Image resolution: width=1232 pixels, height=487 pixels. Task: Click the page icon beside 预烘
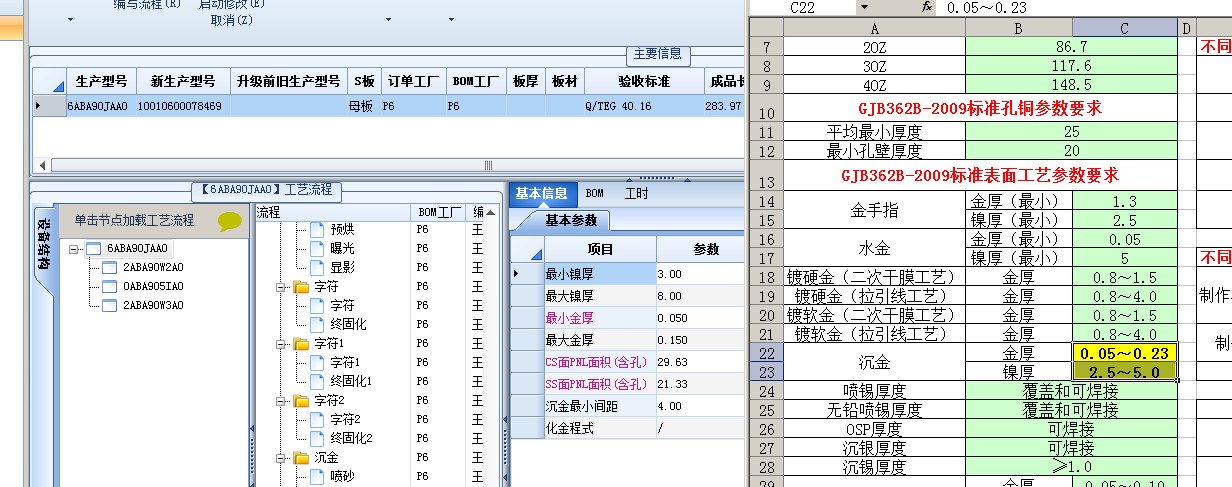(317, 230)
